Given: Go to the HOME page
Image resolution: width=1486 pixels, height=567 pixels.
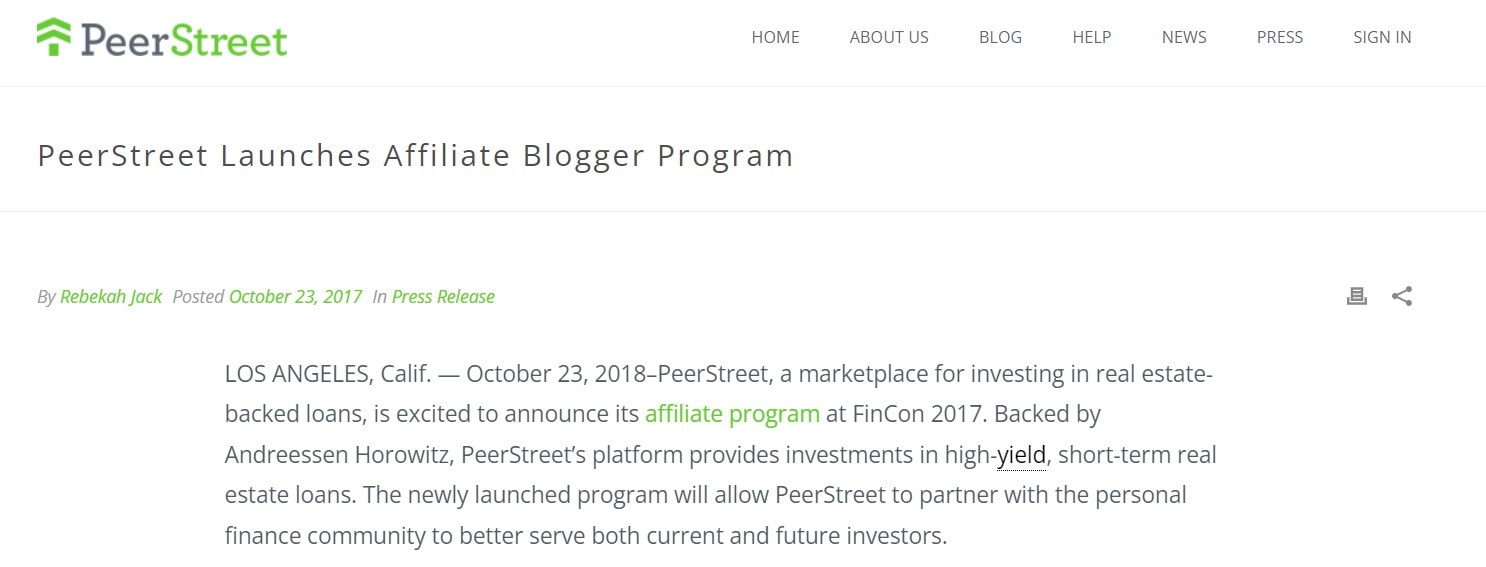Looking at the screenshot, I should pos(775,37).
